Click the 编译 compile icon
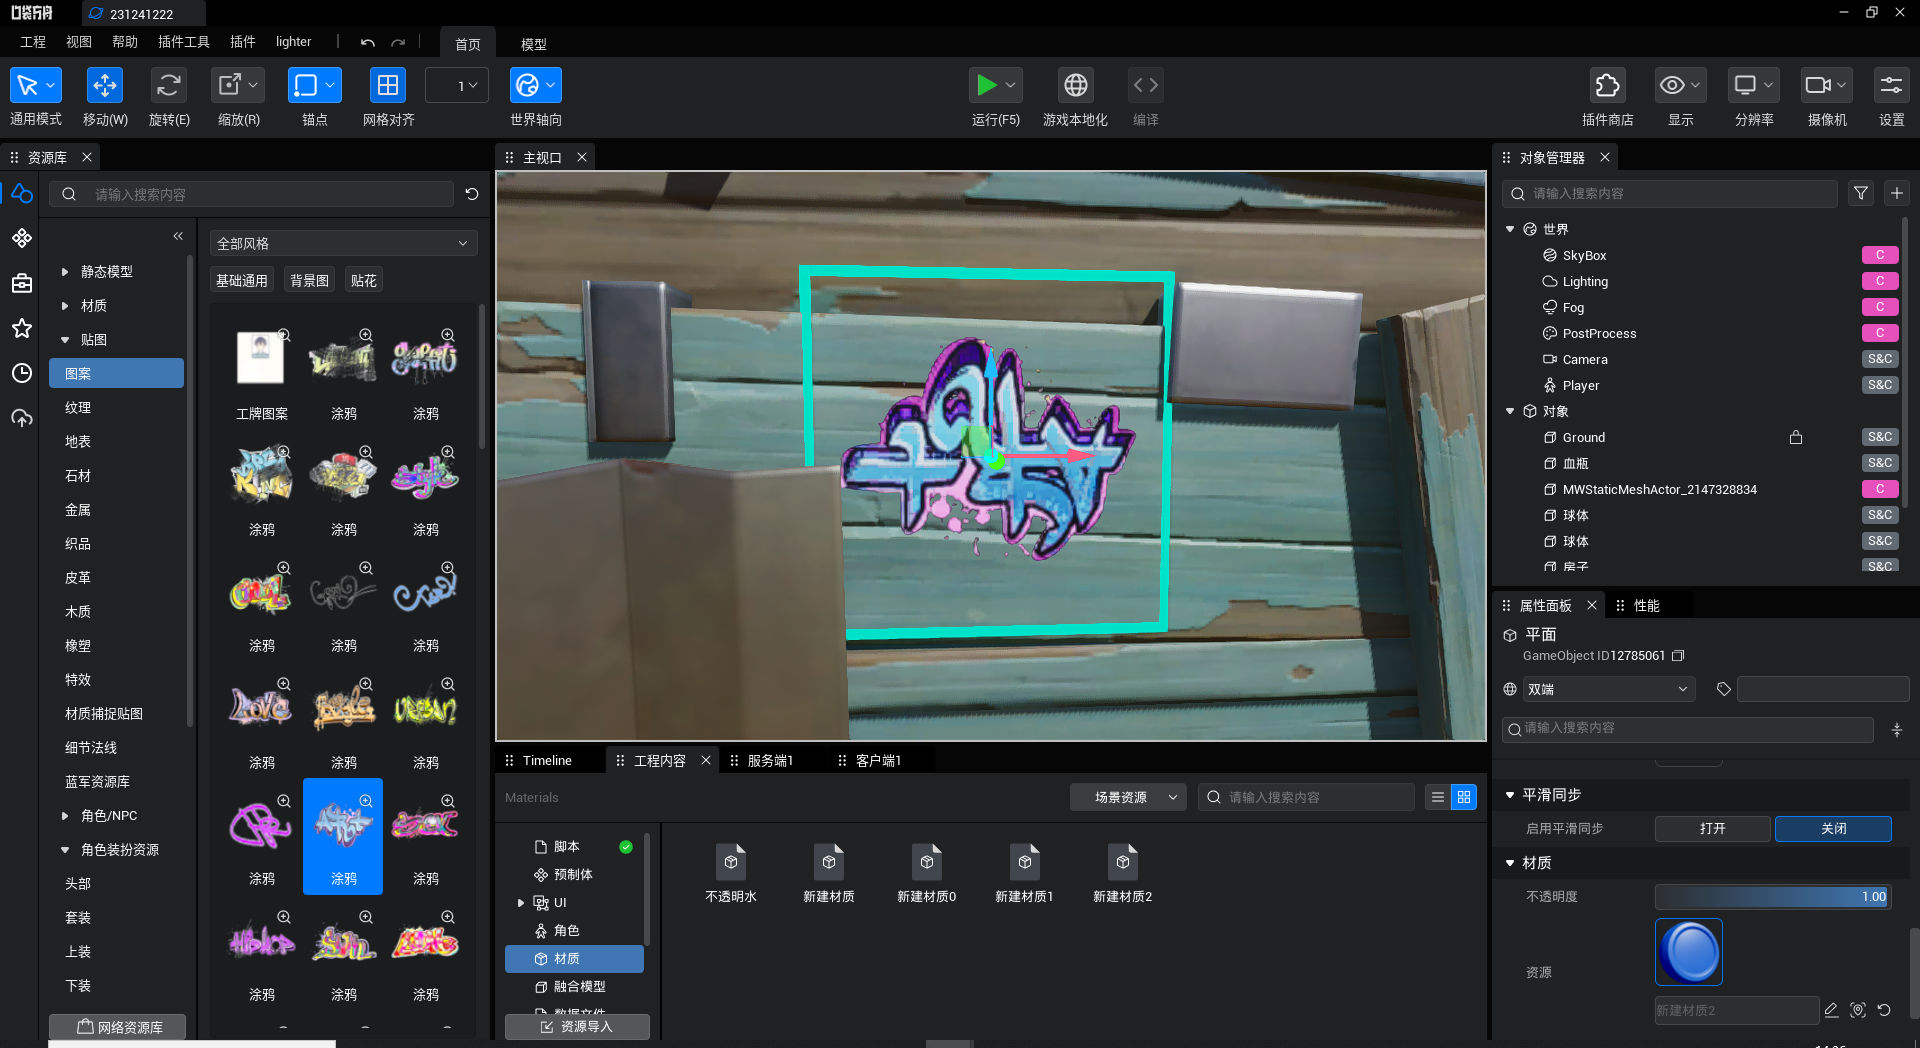 [1146, 86]
